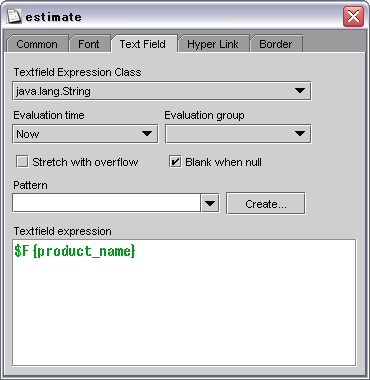Open the Border tab

pyautogui.click(x=276, y=44)
